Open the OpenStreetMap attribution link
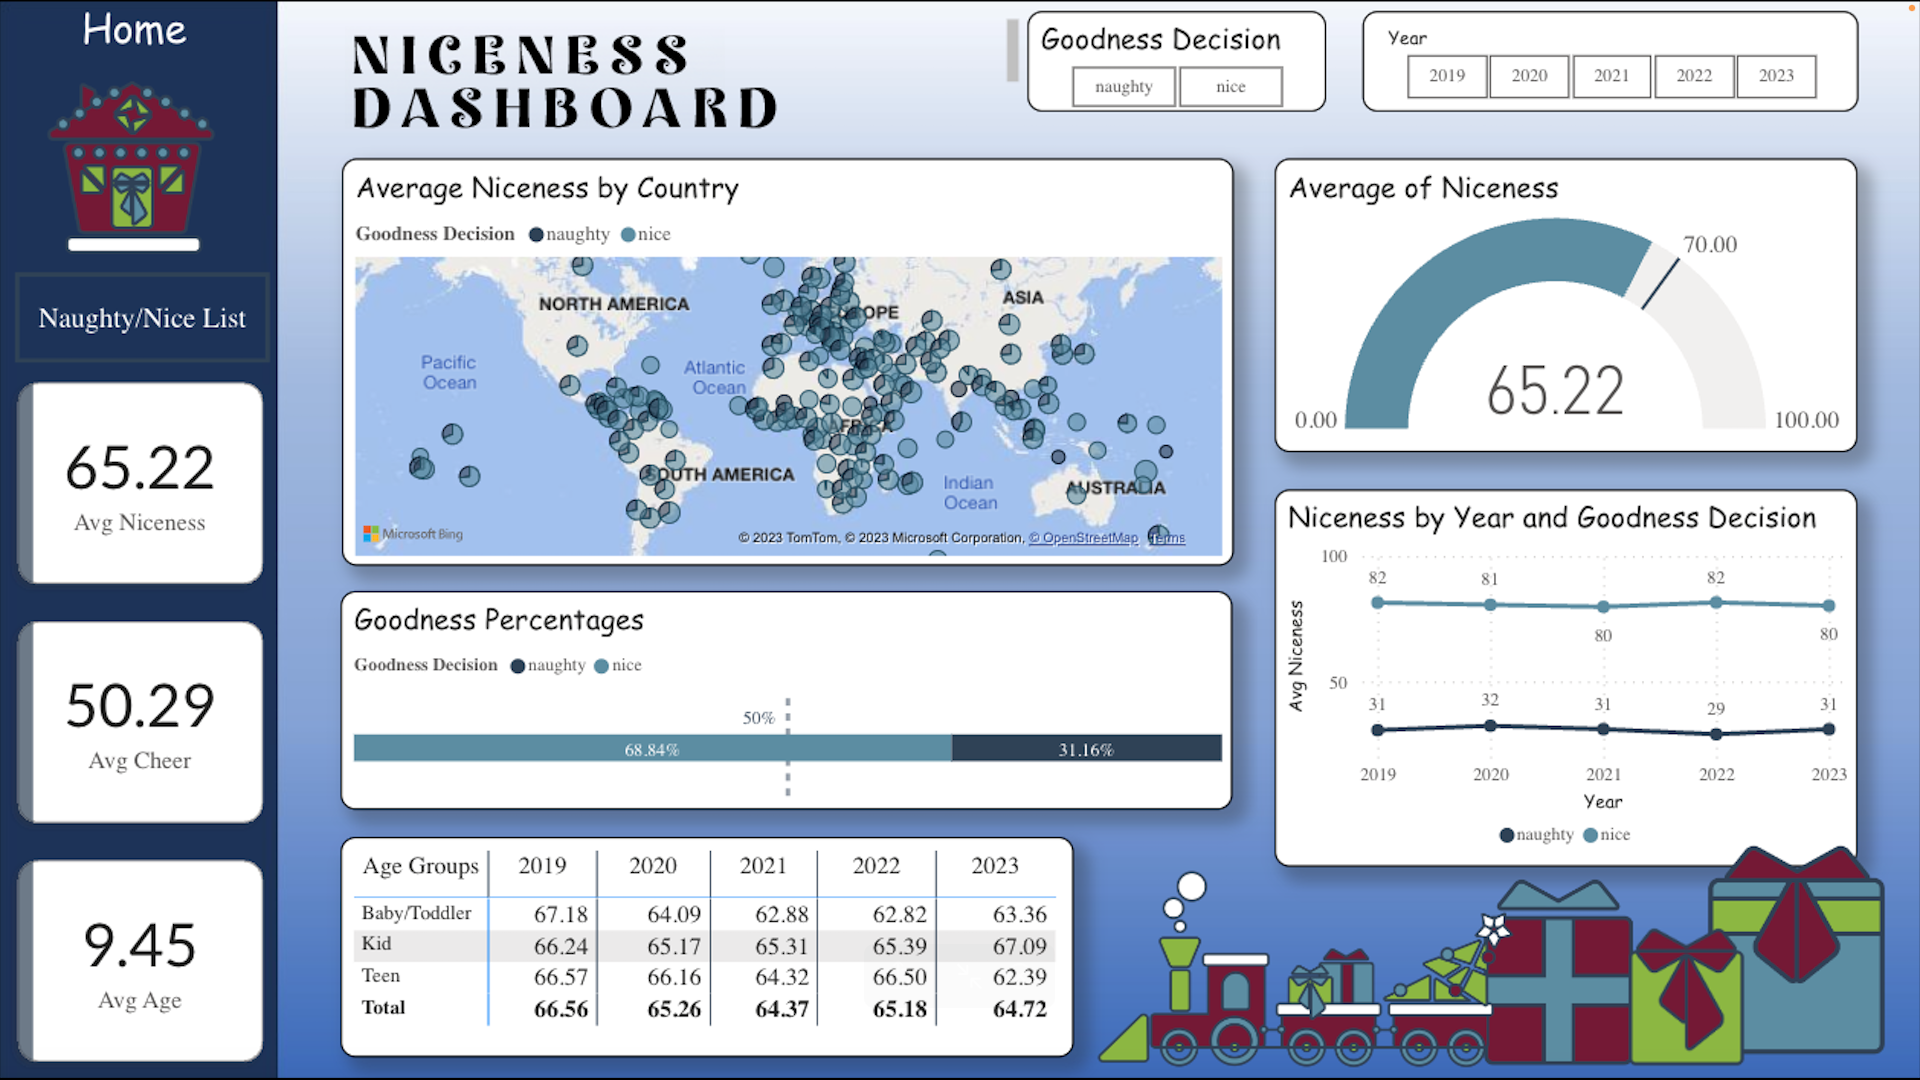The height and width of the screenshot is (1080, 1920). pyautogui.click(x=1089, y=538)
